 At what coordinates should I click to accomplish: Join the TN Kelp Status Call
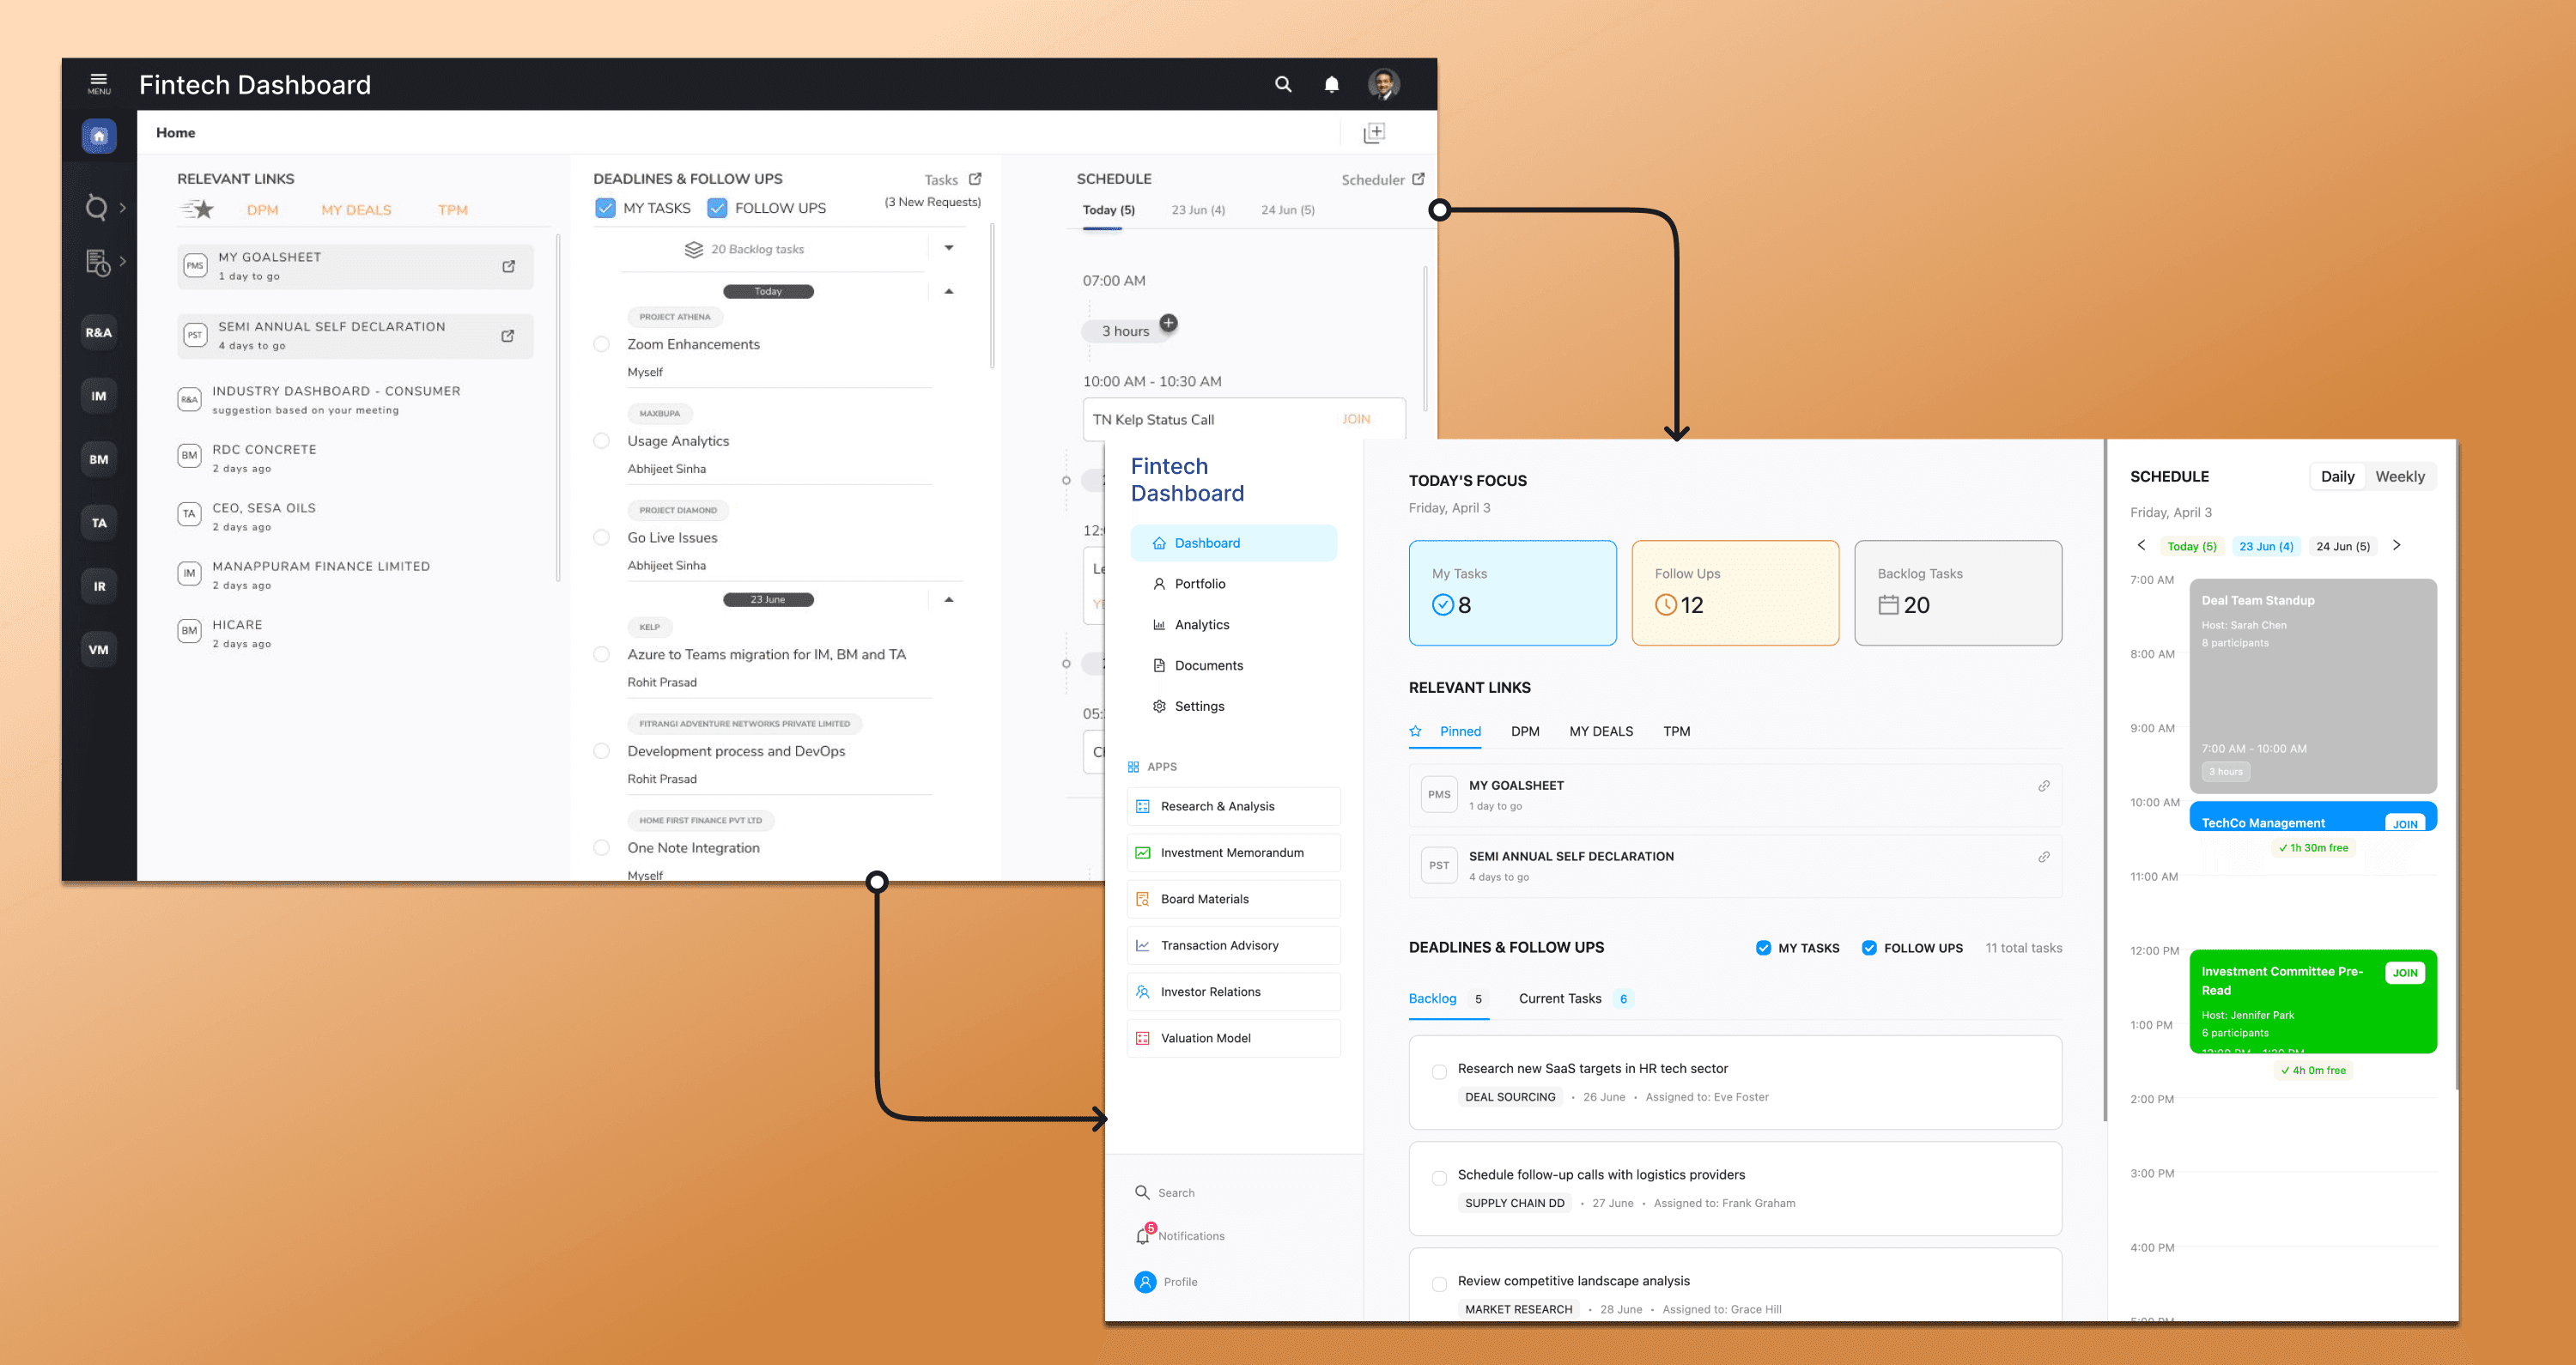1355,420
